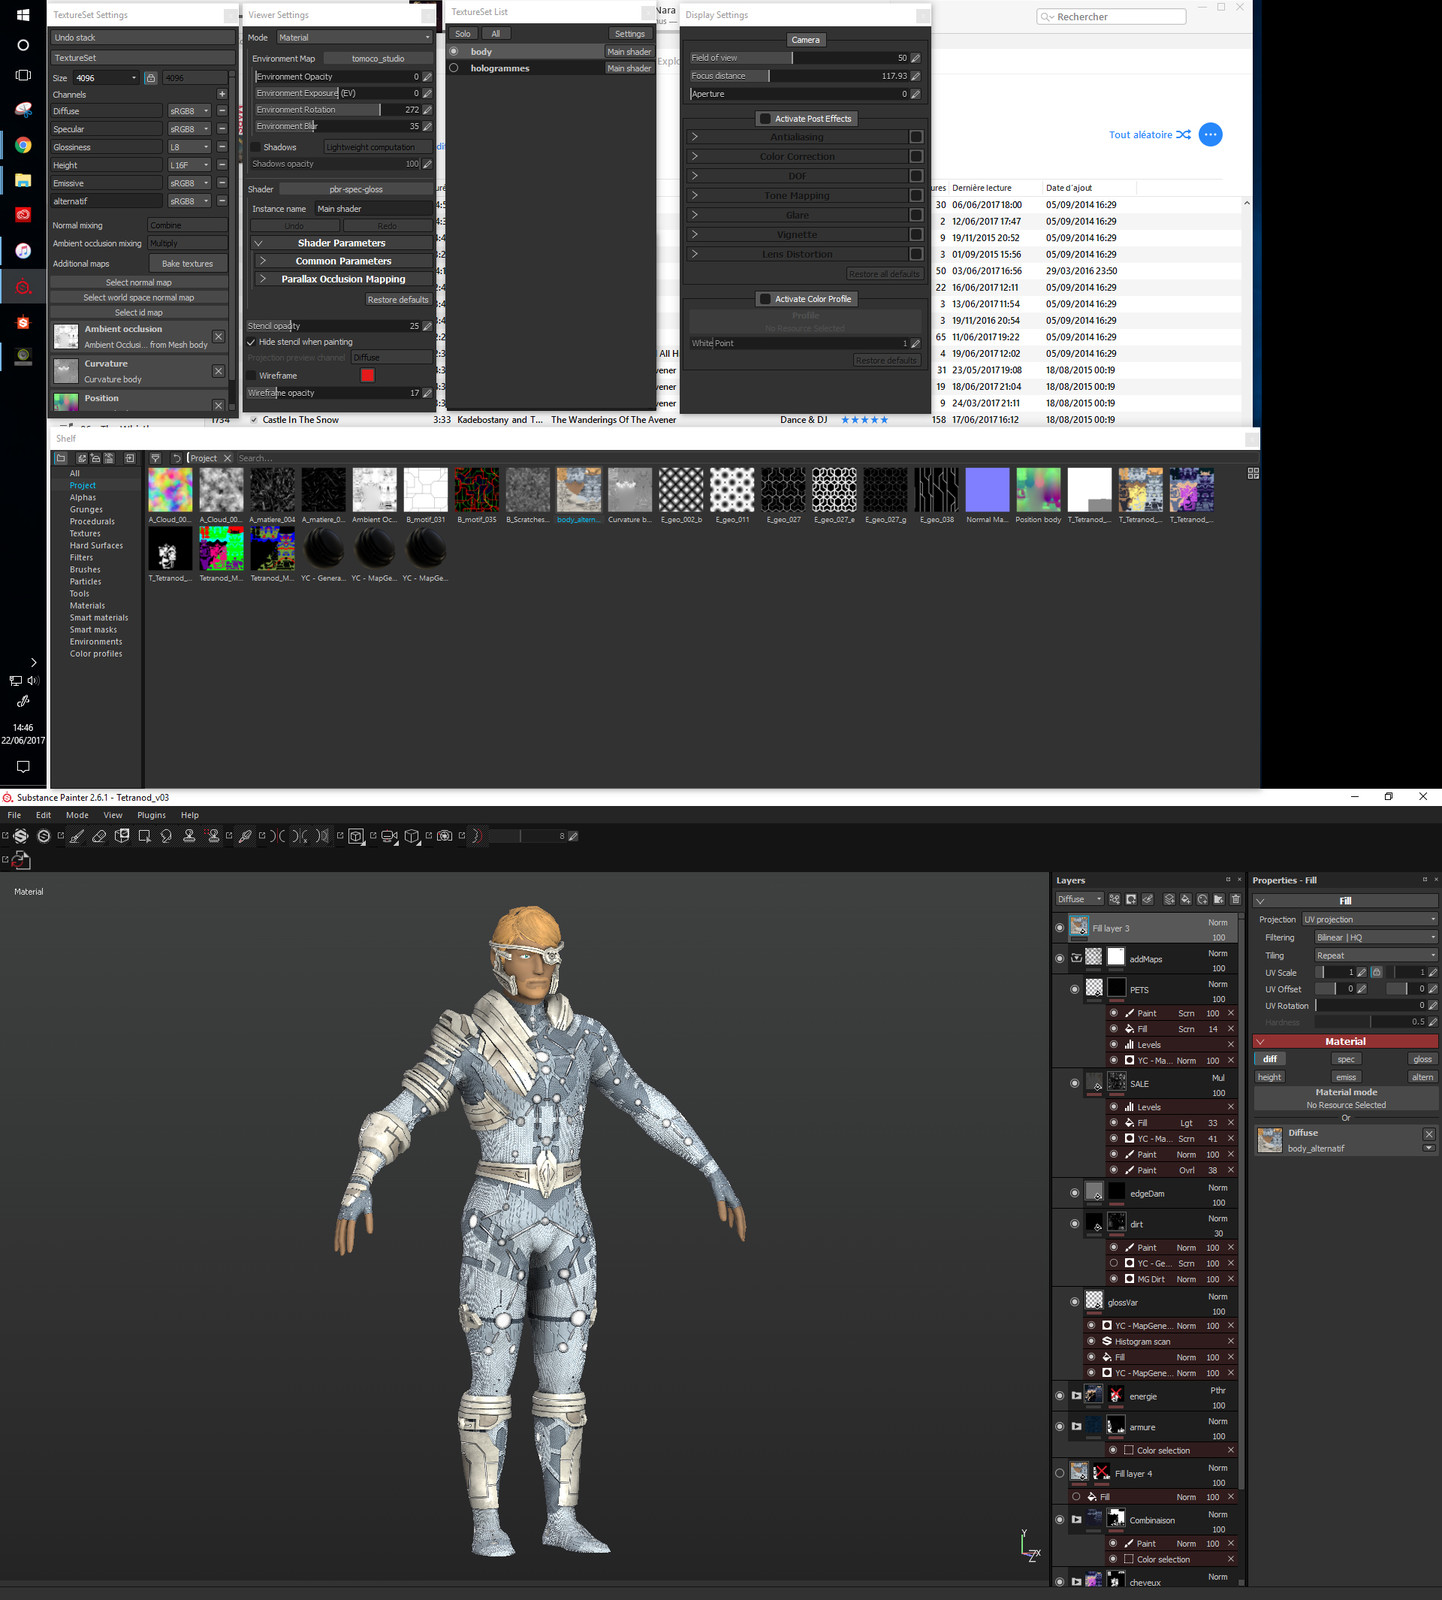Show Fill layer 4
1442x1600 pixels.
click(x=1060, y=1473)
